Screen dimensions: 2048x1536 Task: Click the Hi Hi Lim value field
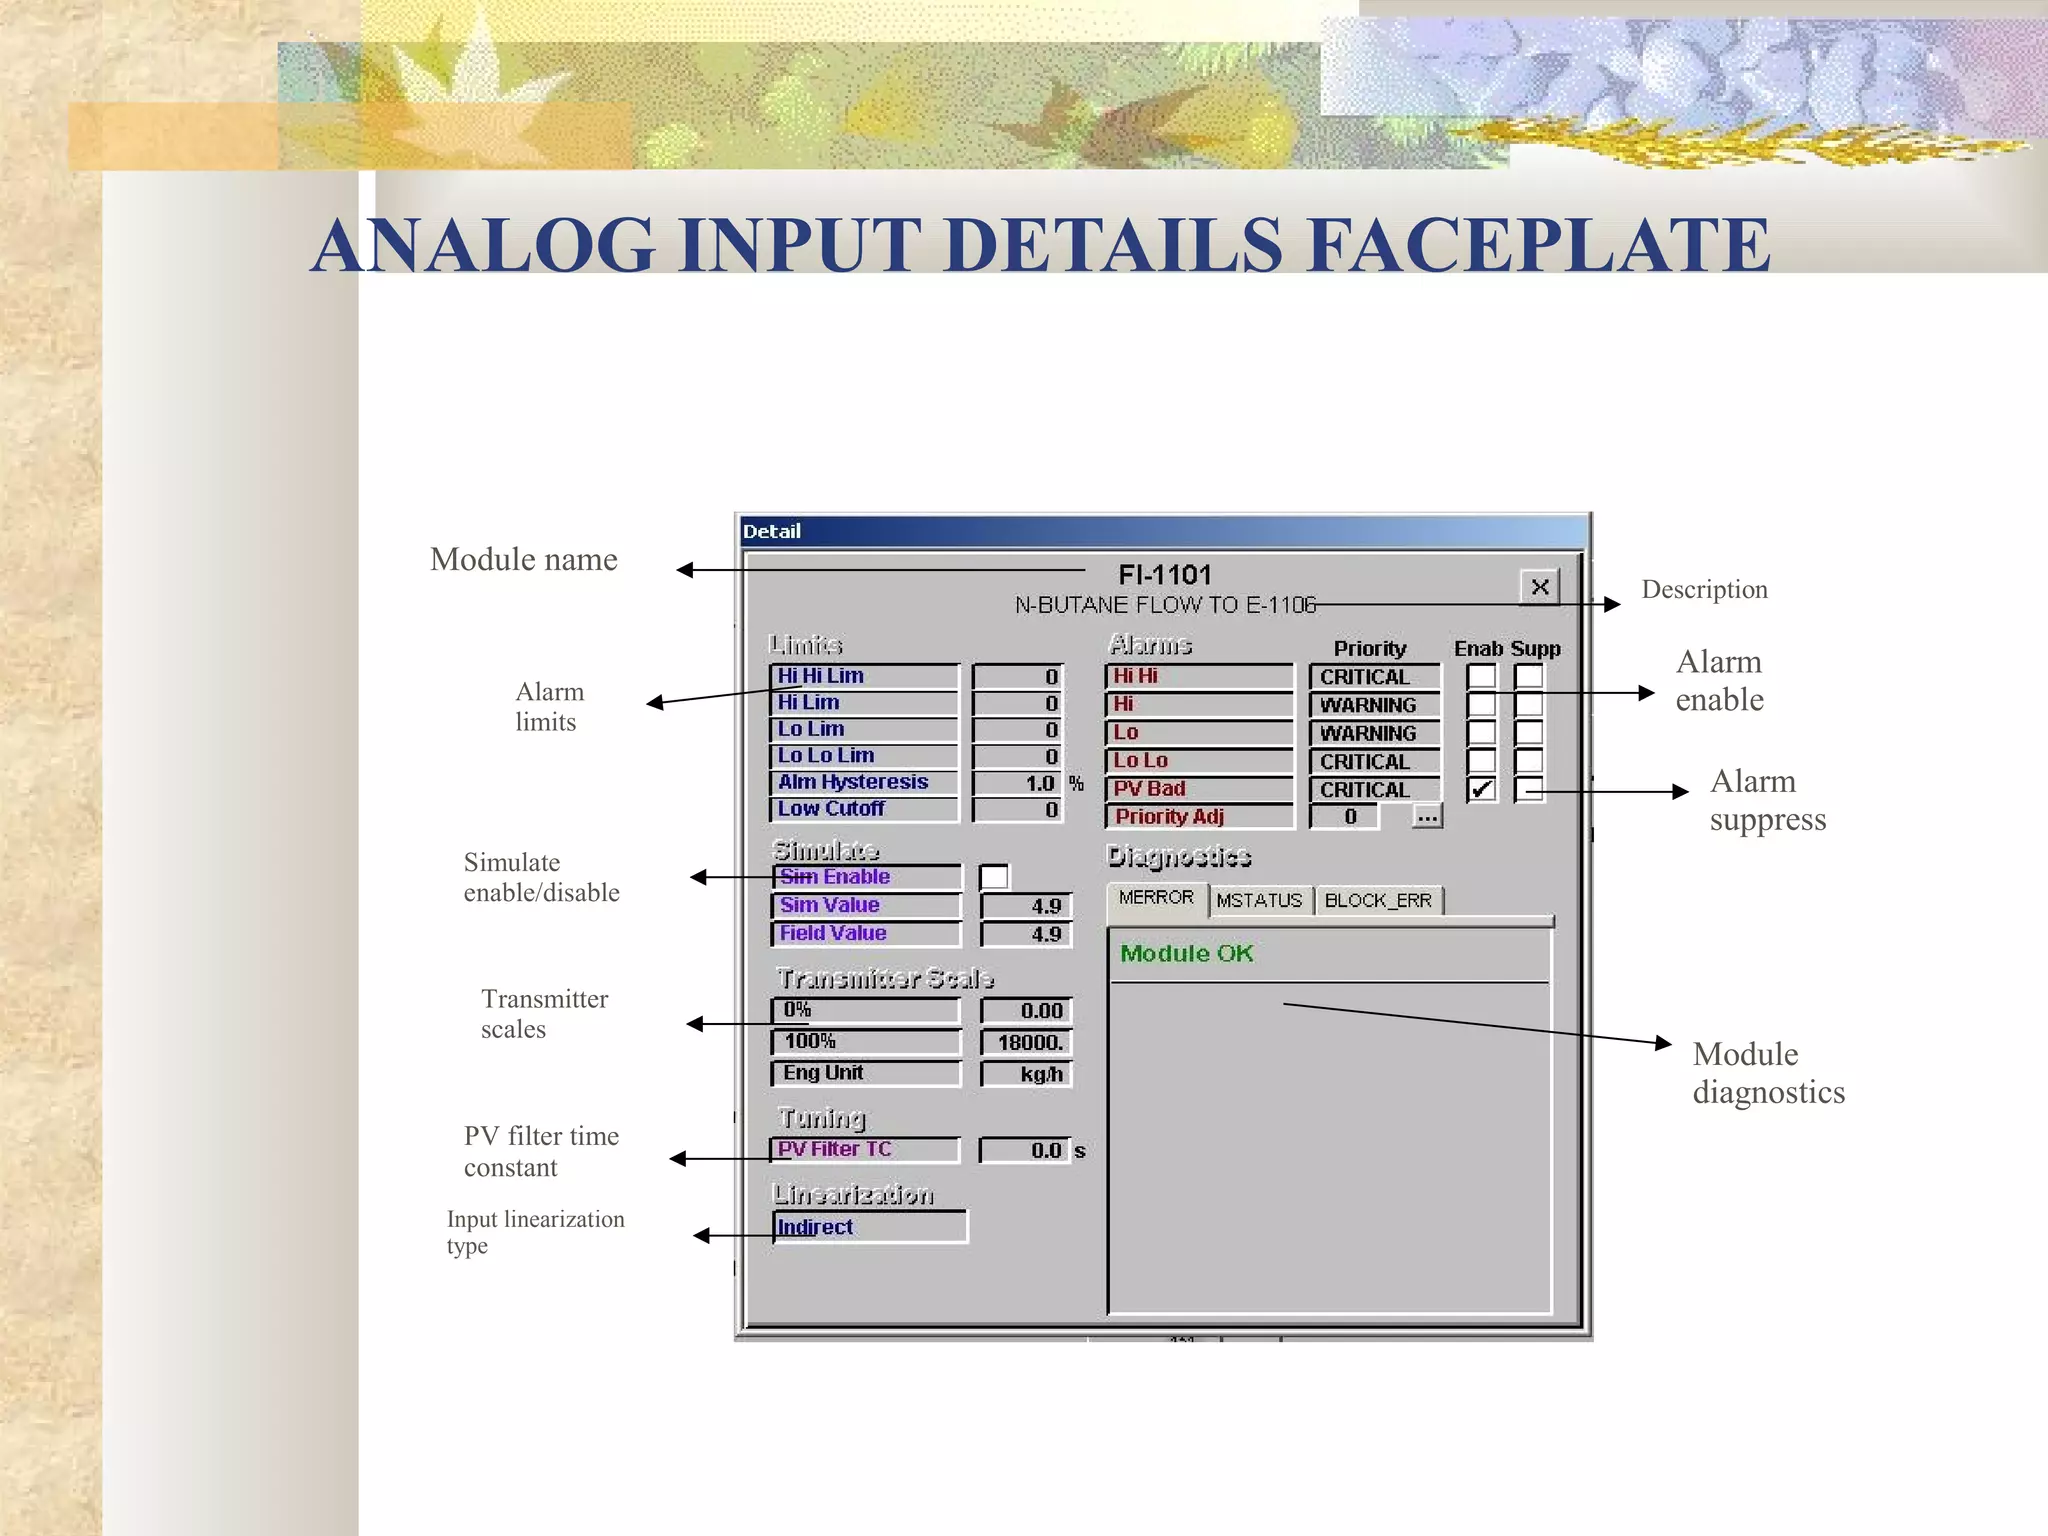(x=1018, y=677)
